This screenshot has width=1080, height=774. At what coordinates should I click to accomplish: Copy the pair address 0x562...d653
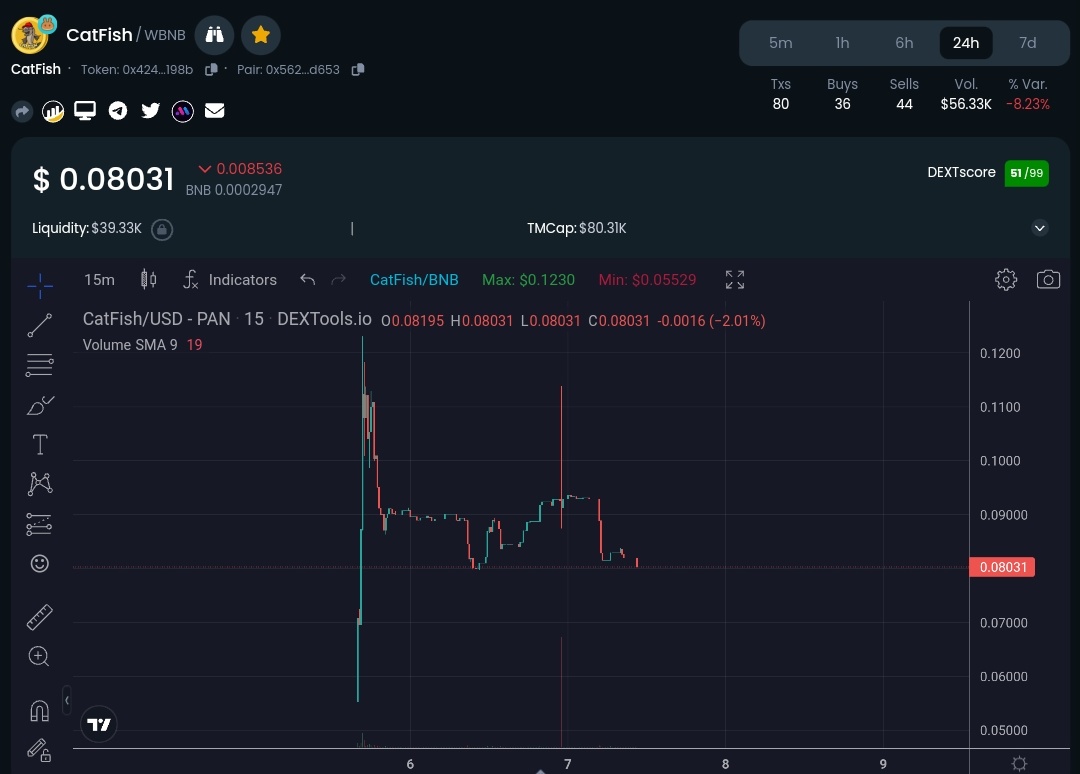tap(357, 70)
